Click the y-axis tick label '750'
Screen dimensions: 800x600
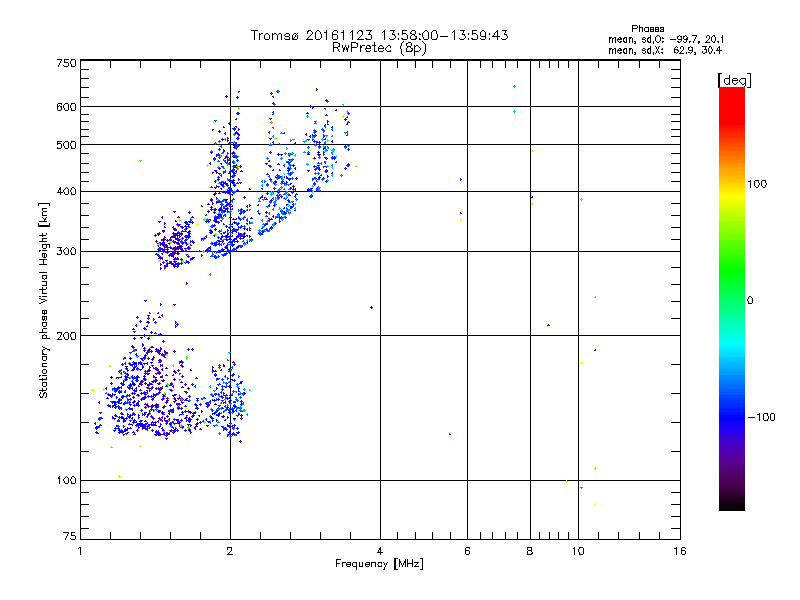[x=66, y=63]
